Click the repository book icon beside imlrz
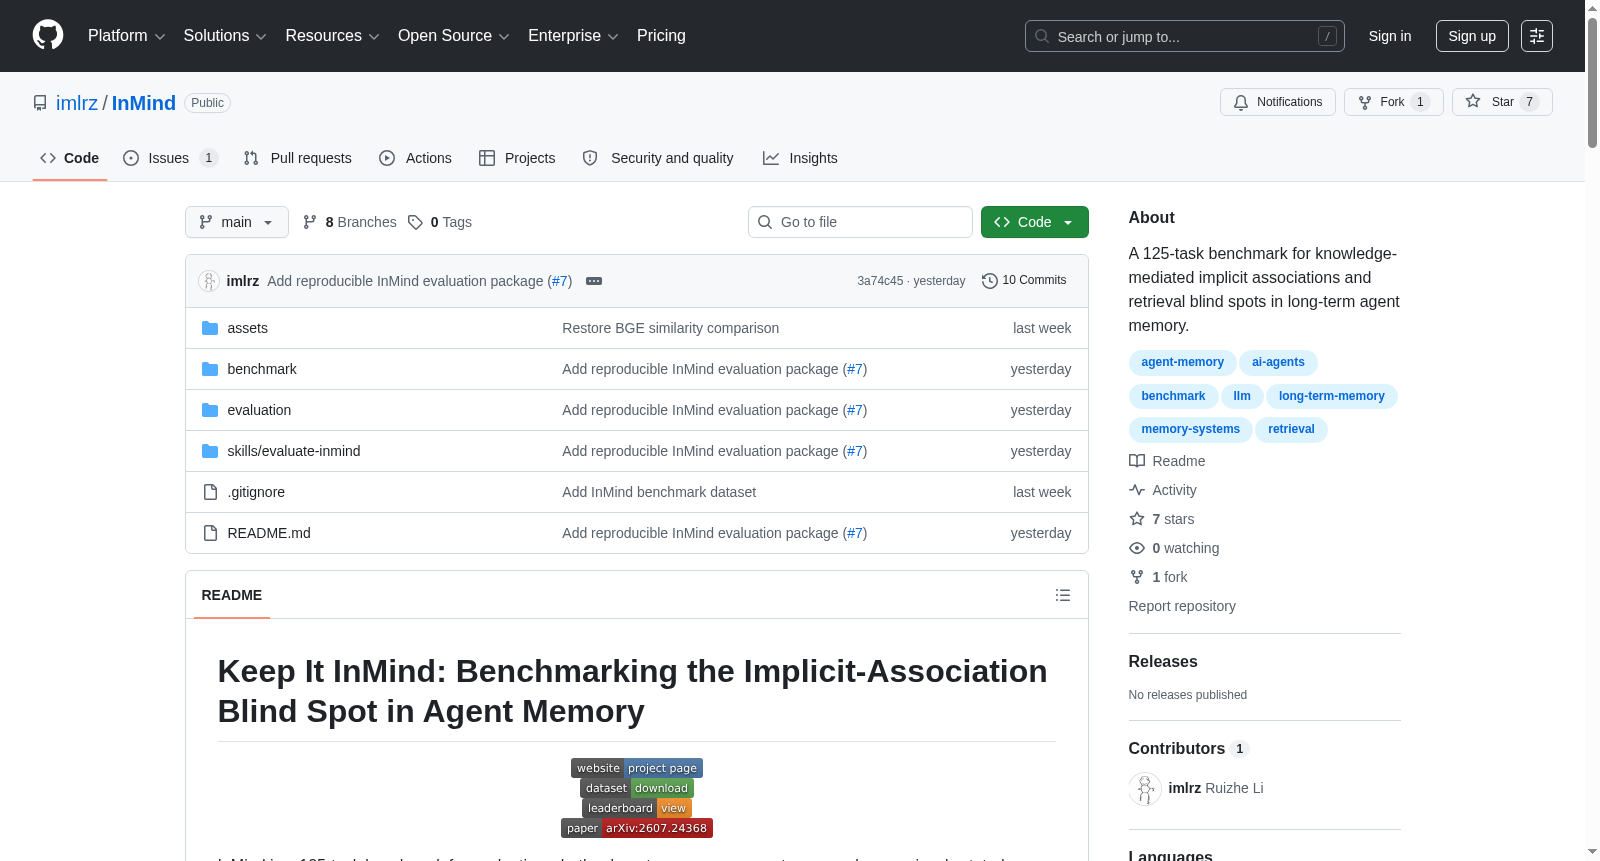 (40, 103)
